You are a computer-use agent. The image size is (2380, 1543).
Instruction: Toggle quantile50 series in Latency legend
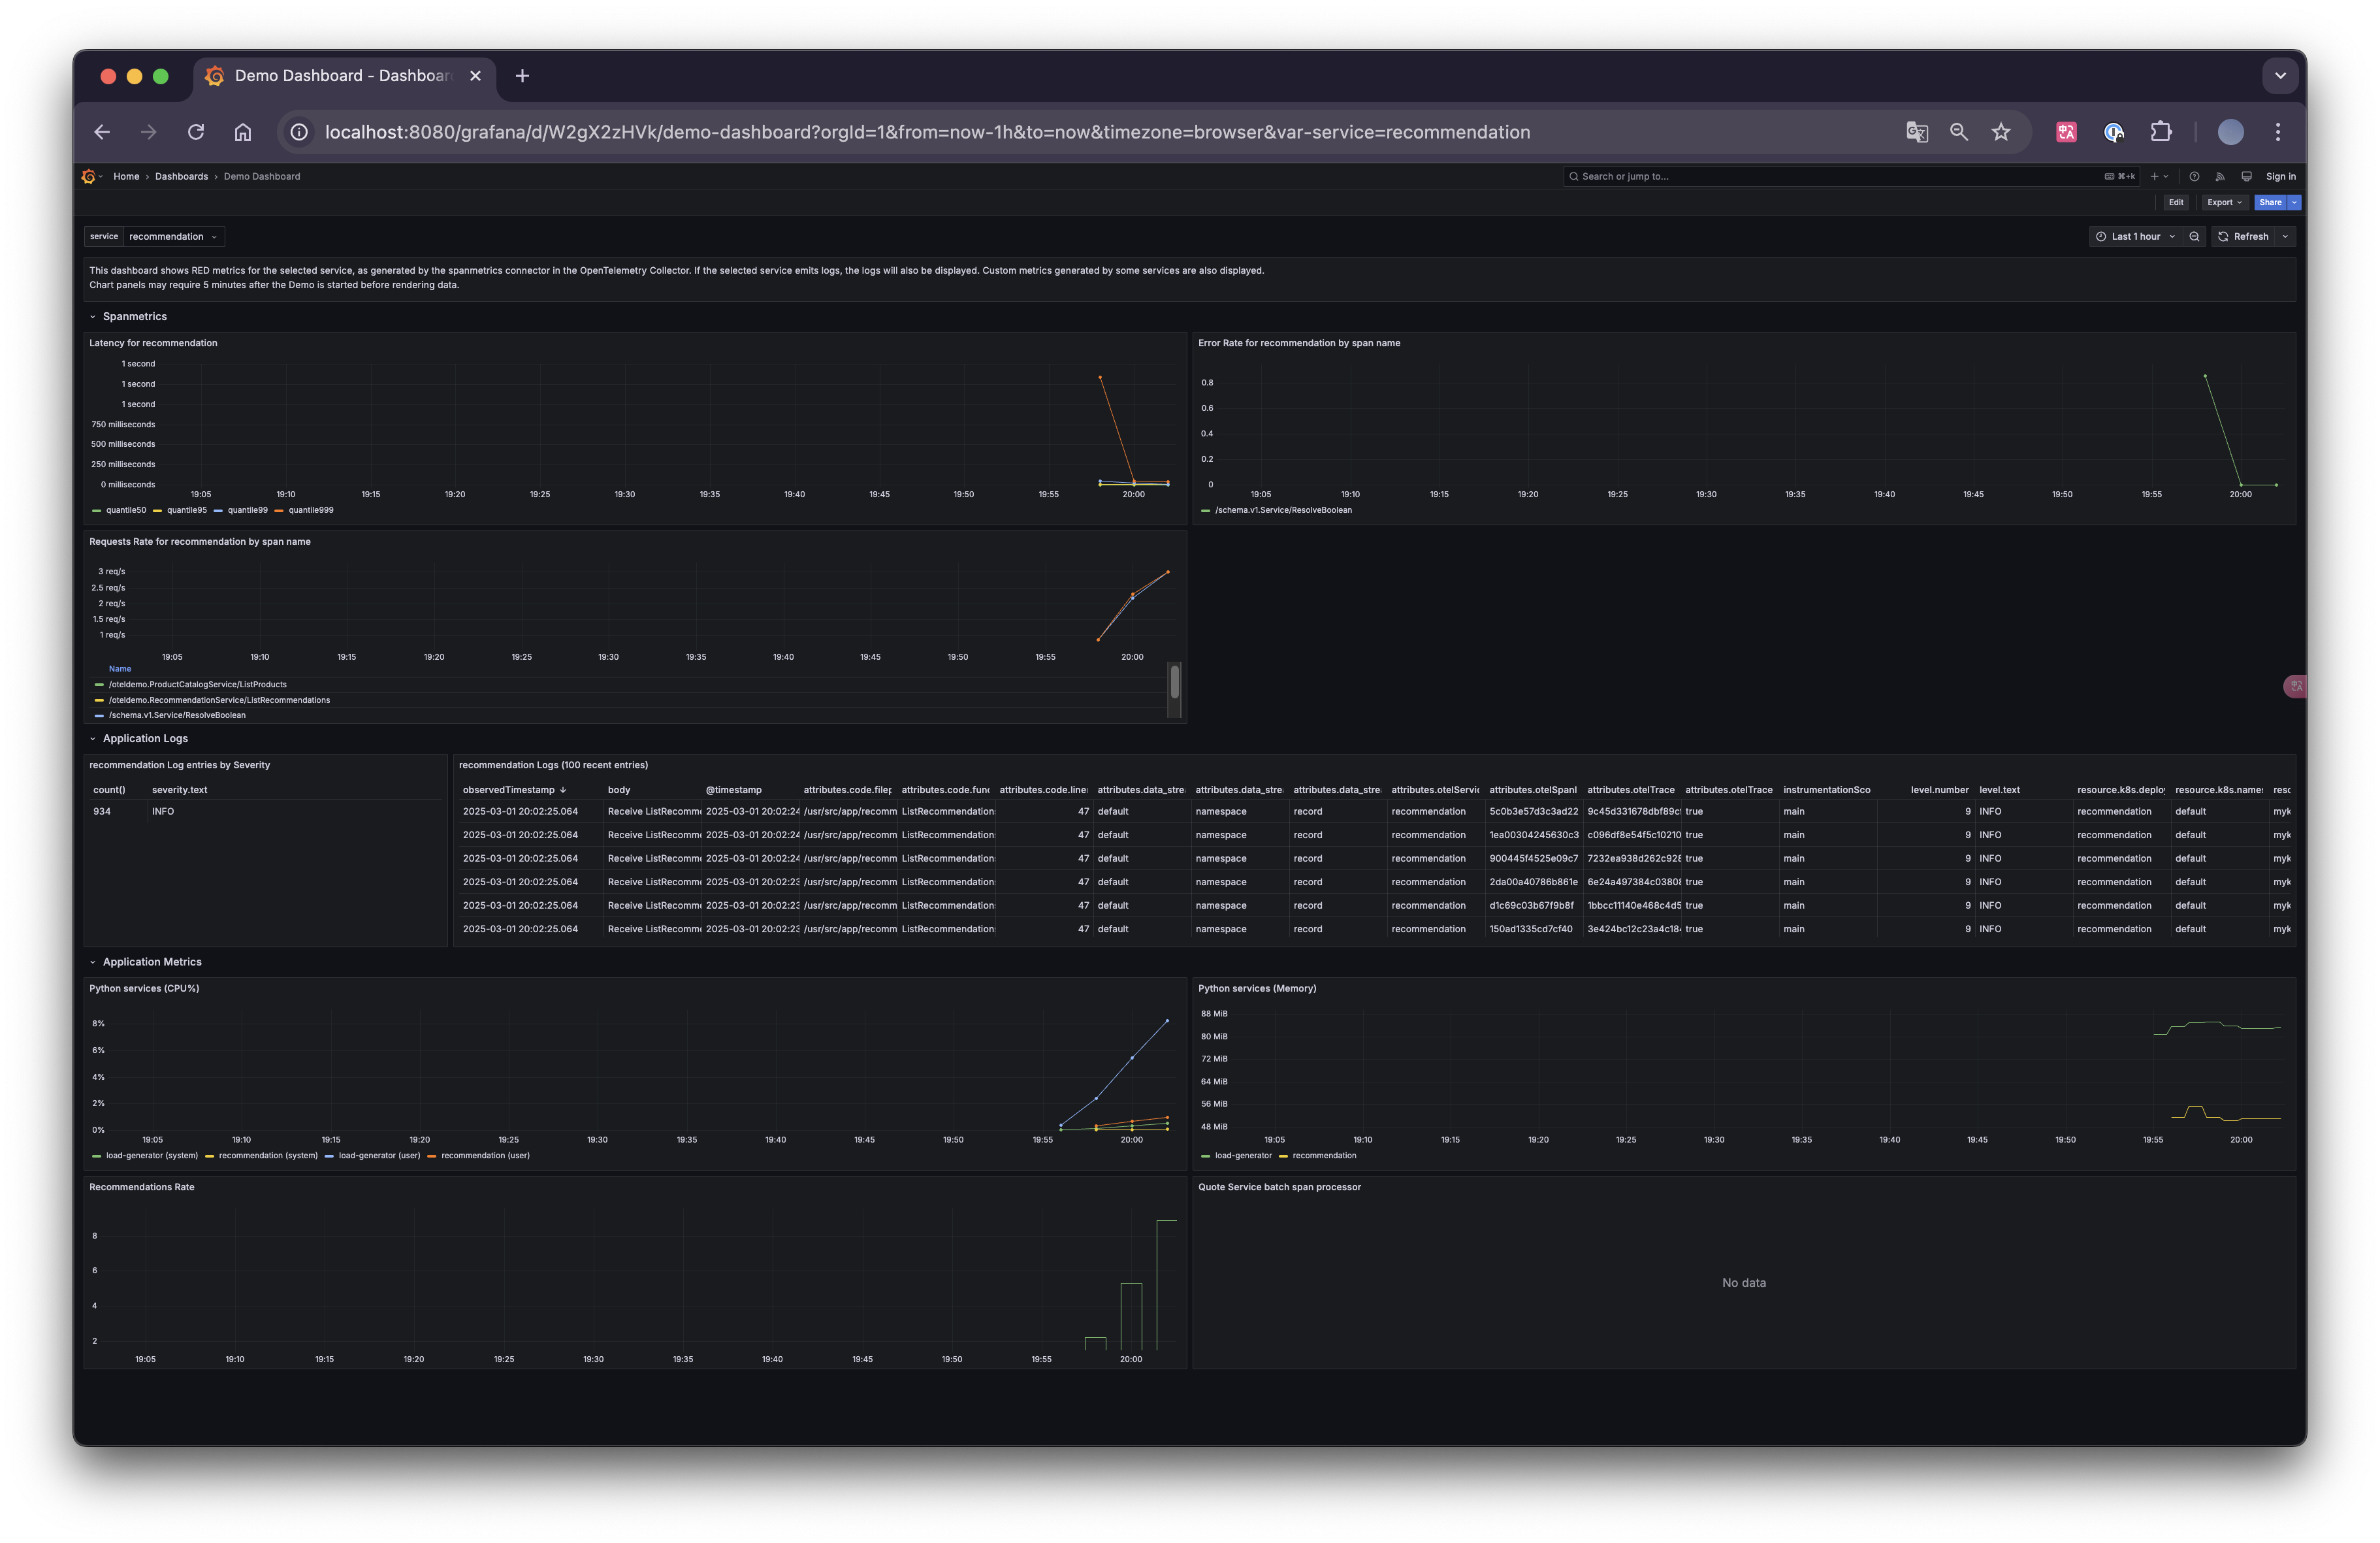tap(126, 510)
